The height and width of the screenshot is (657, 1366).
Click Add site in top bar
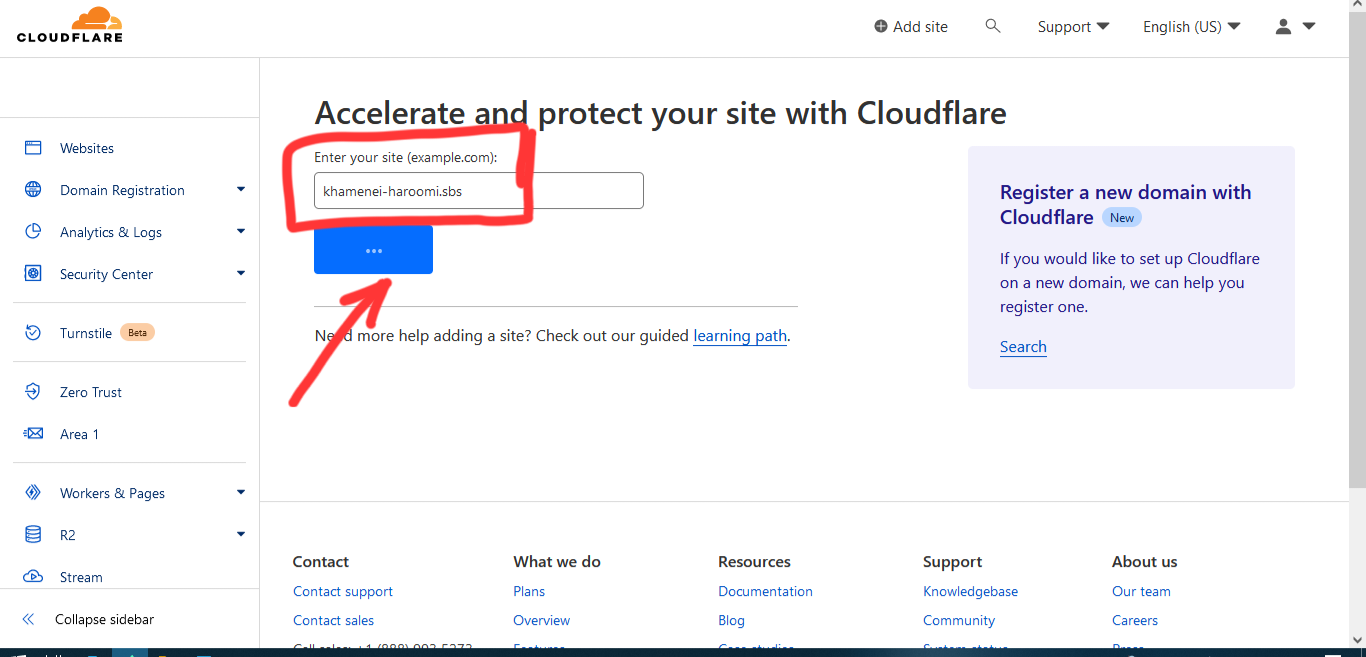(910, 27)
